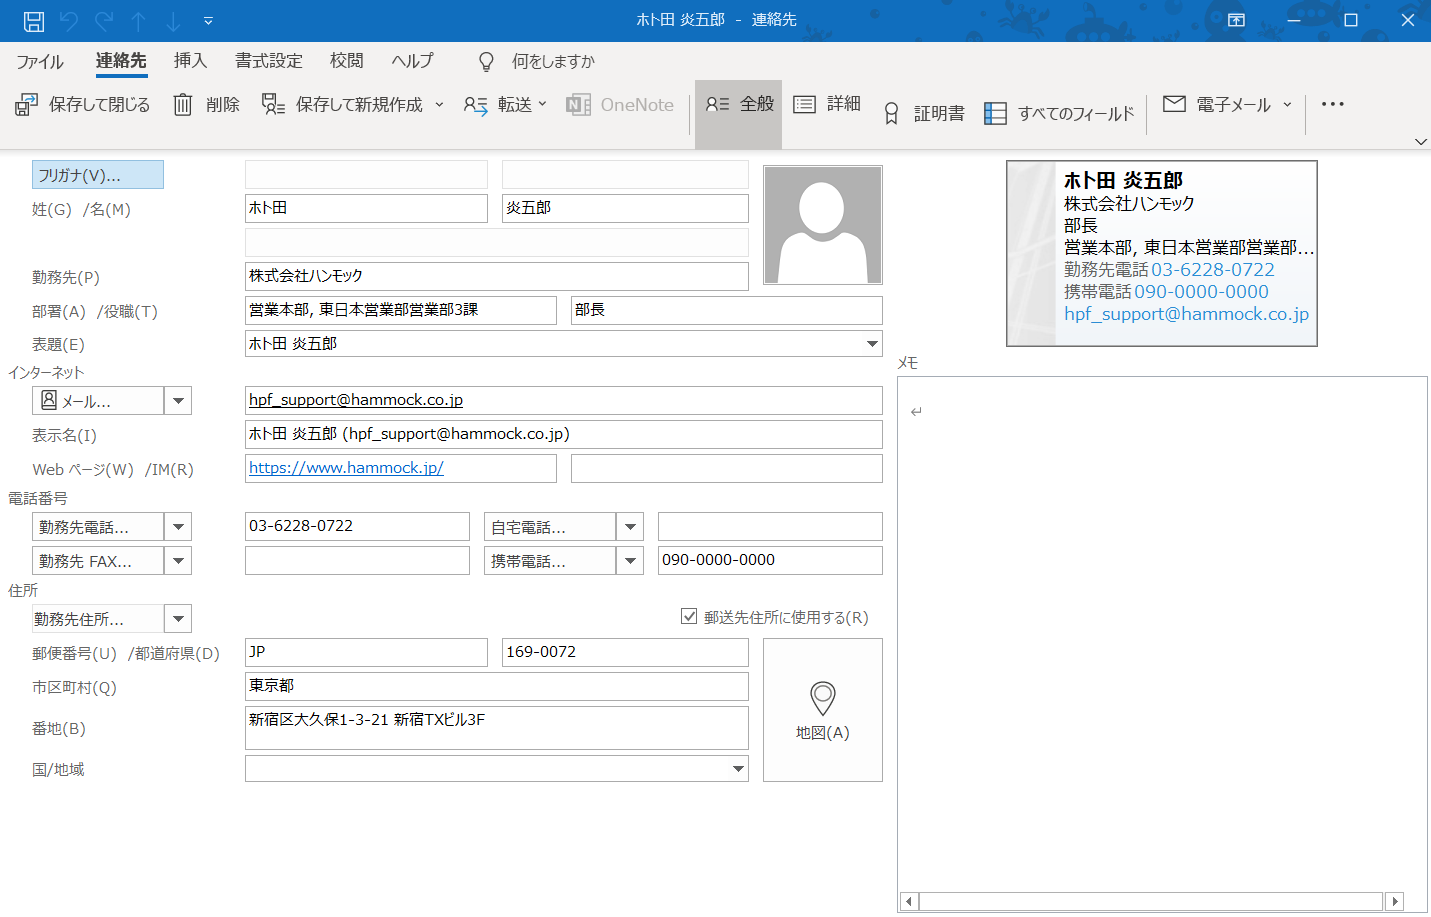Image resolution: width=1431 pixels, height=917 pixels.
Task: Open dropdown arrow next to 勤務先電話
Action: coord(178,527)
